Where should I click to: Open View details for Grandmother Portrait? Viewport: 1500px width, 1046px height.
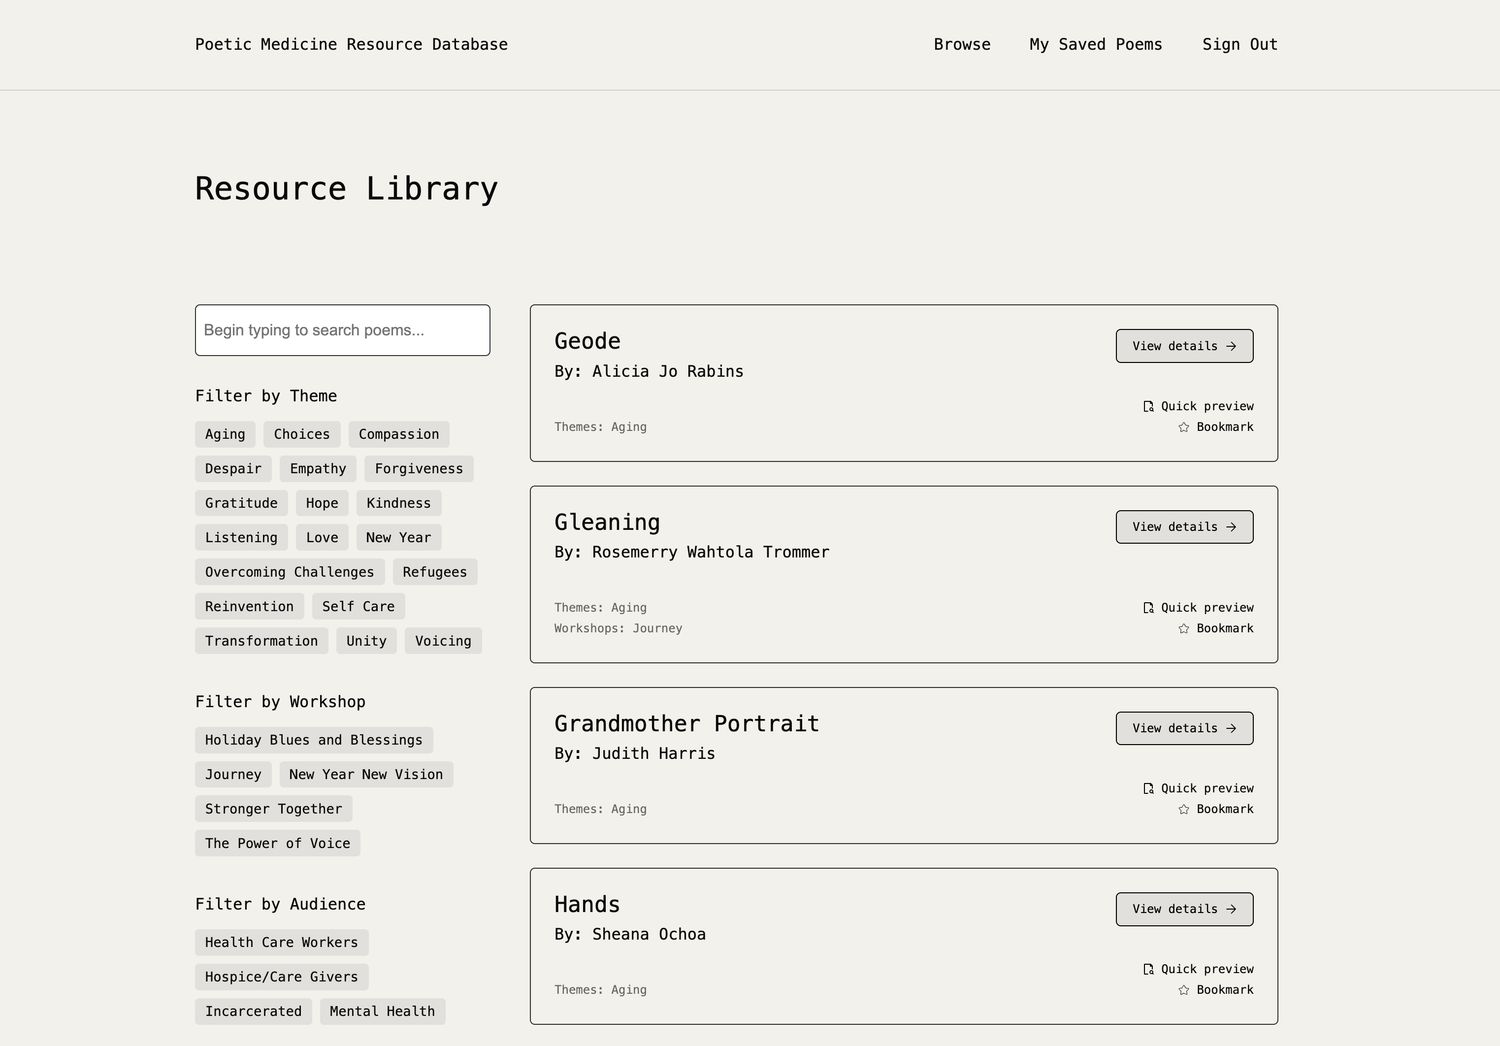point(1184,728)
